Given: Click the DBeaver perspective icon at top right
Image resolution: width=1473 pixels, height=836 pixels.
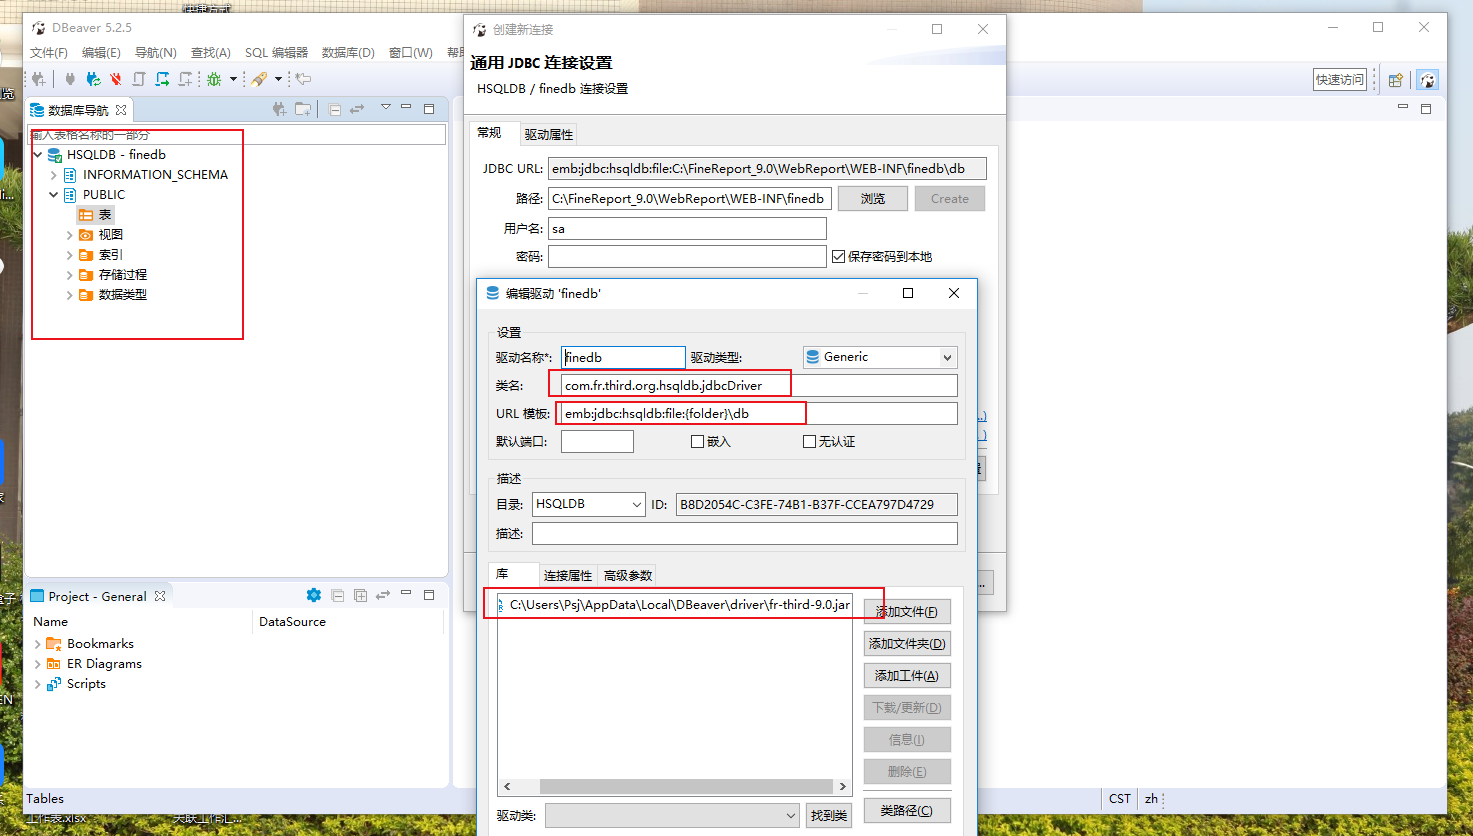Looking at the screenshot, I should pos(1427,80).
